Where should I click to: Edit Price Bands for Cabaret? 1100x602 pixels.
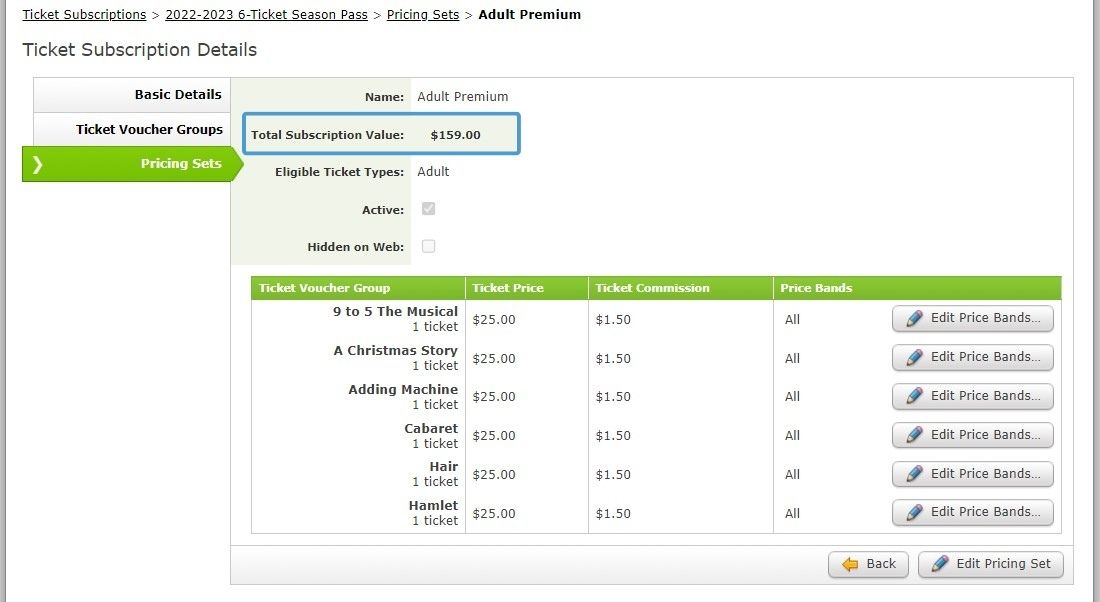click(972, 435)
